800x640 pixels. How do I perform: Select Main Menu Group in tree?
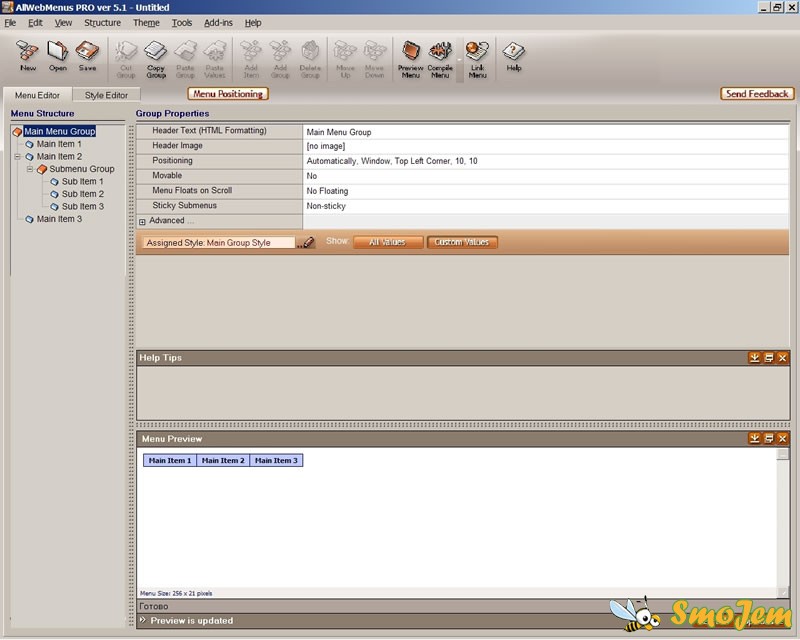[x=60, y=131]
